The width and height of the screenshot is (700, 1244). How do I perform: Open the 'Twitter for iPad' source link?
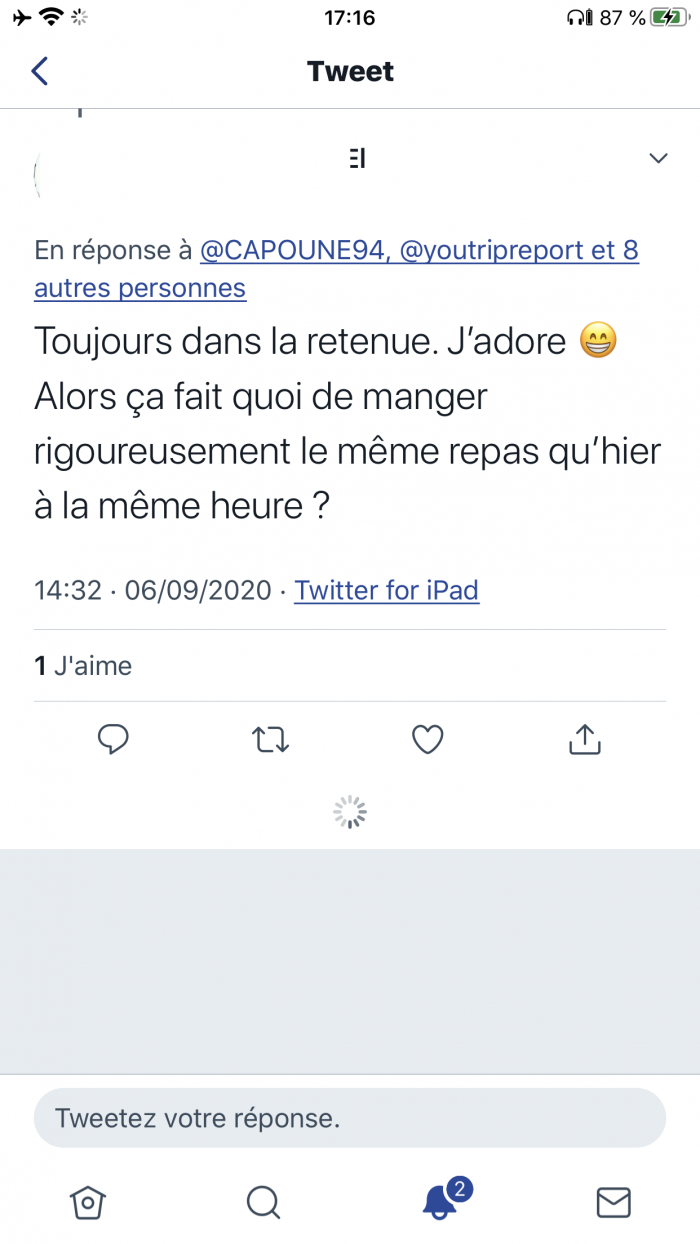pos(387,590)
